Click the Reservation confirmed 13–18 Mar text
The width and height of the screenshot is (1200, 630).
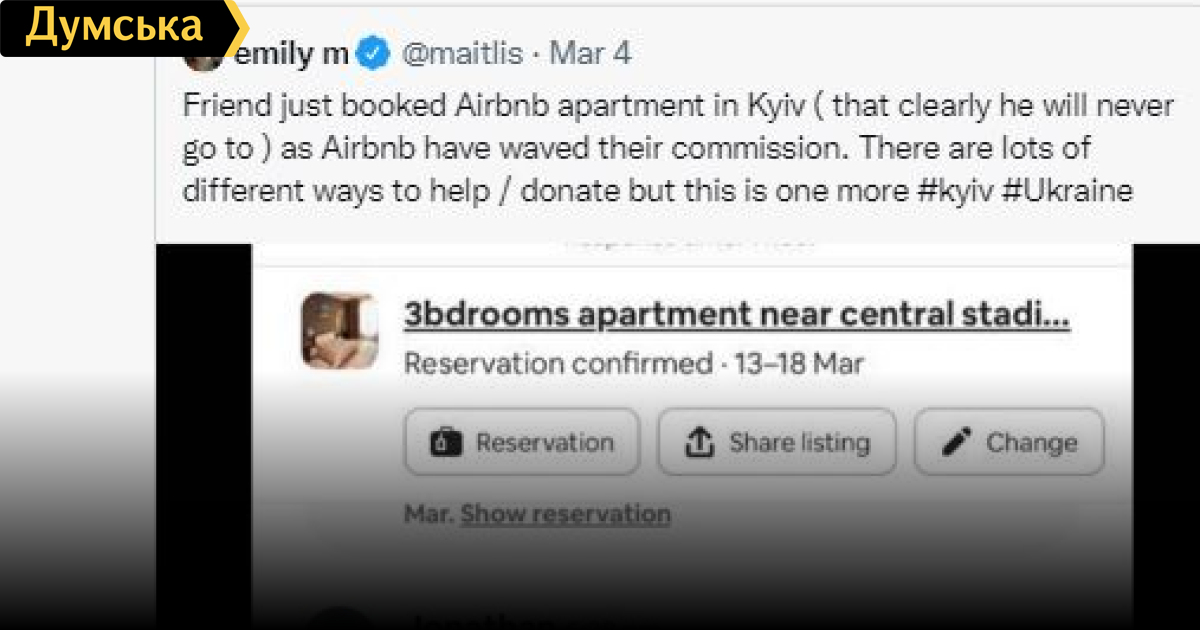pos(633,363)
